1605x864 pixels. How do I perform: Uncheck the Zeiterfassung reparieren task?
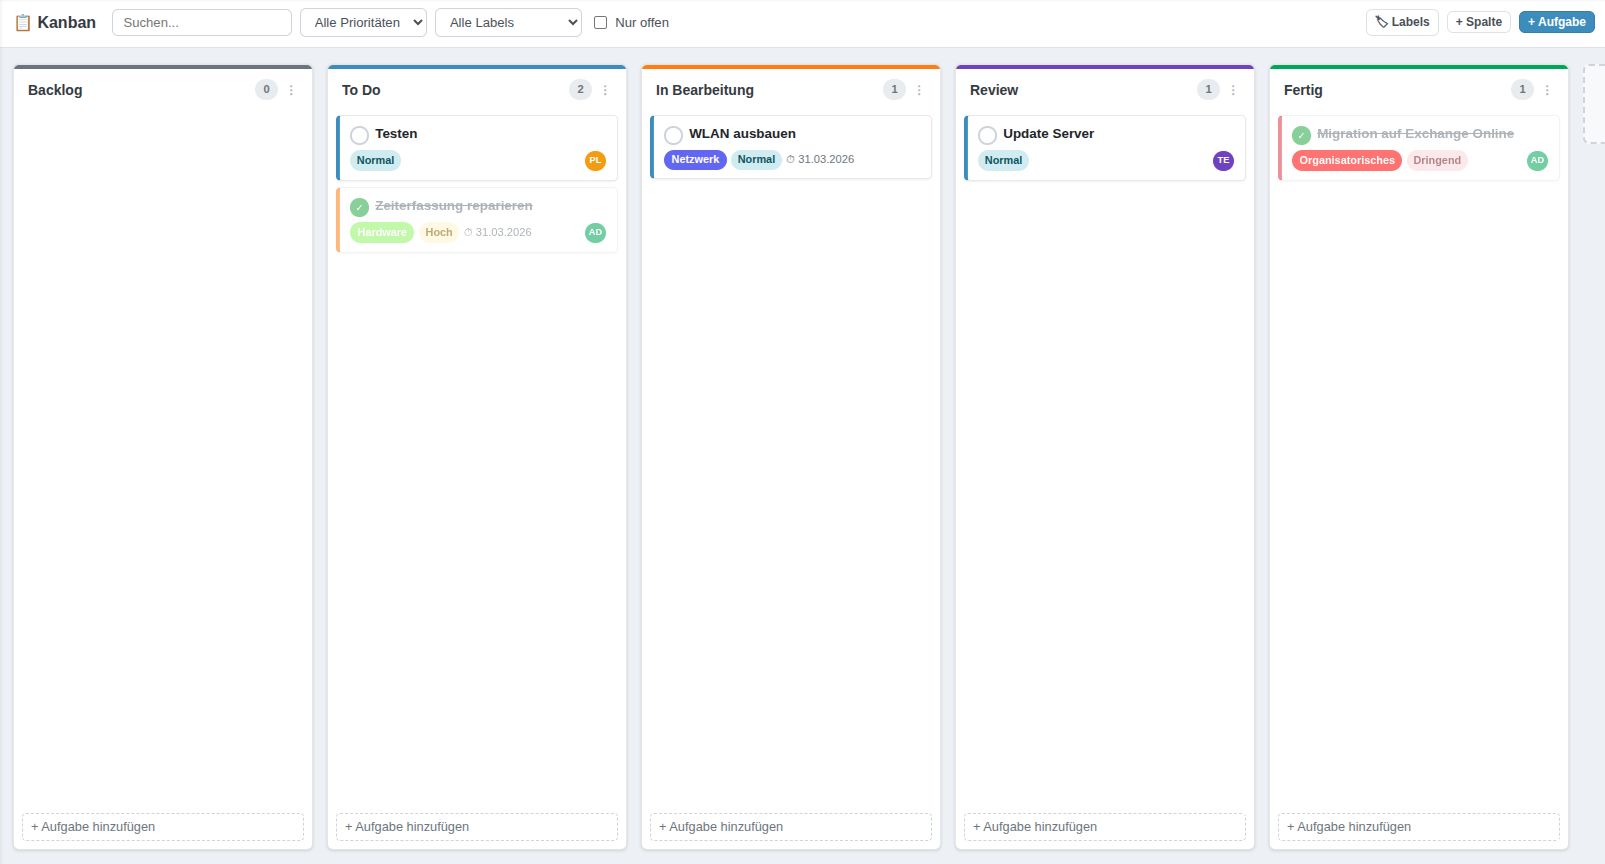pyautogui.click(x=360, y=207)
